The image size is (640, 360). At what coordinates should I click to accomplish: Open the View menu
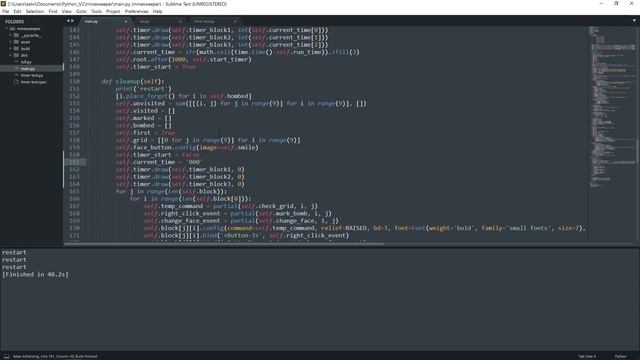coord(67,11)
